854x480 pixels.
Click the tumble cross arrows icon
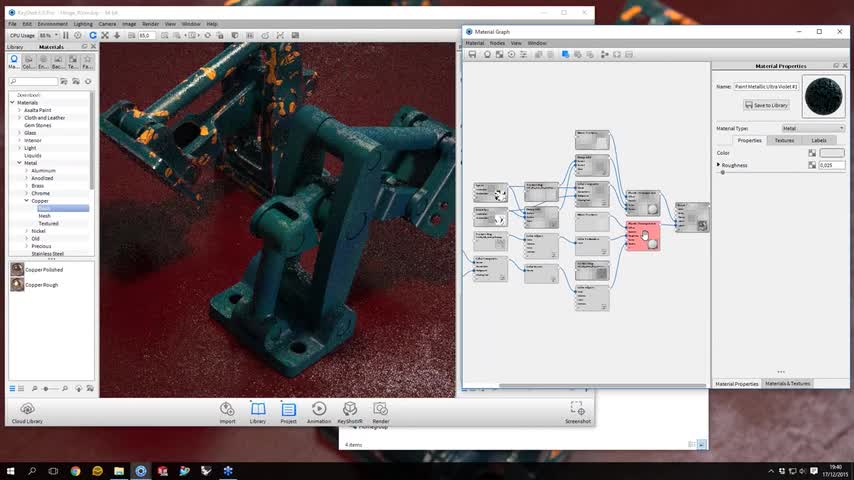pos(105,35)
